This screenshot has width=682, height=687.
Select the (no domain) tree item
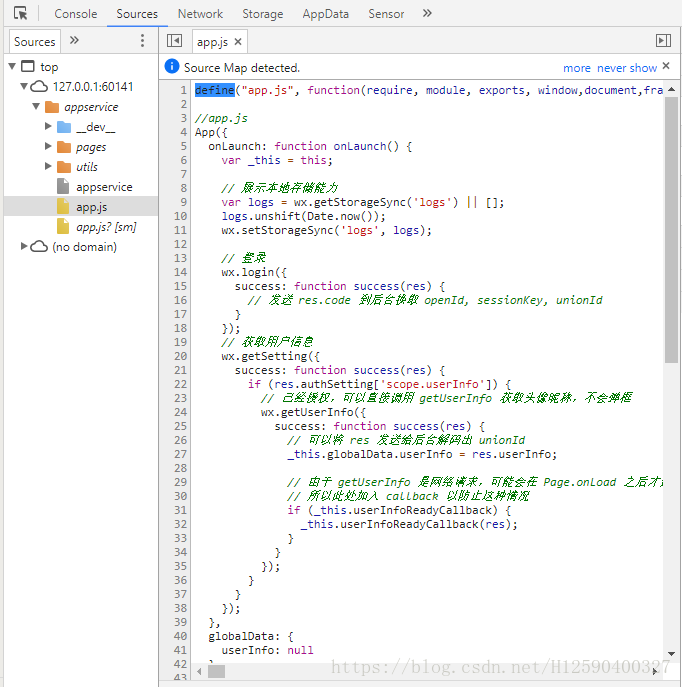coord(85,247)
